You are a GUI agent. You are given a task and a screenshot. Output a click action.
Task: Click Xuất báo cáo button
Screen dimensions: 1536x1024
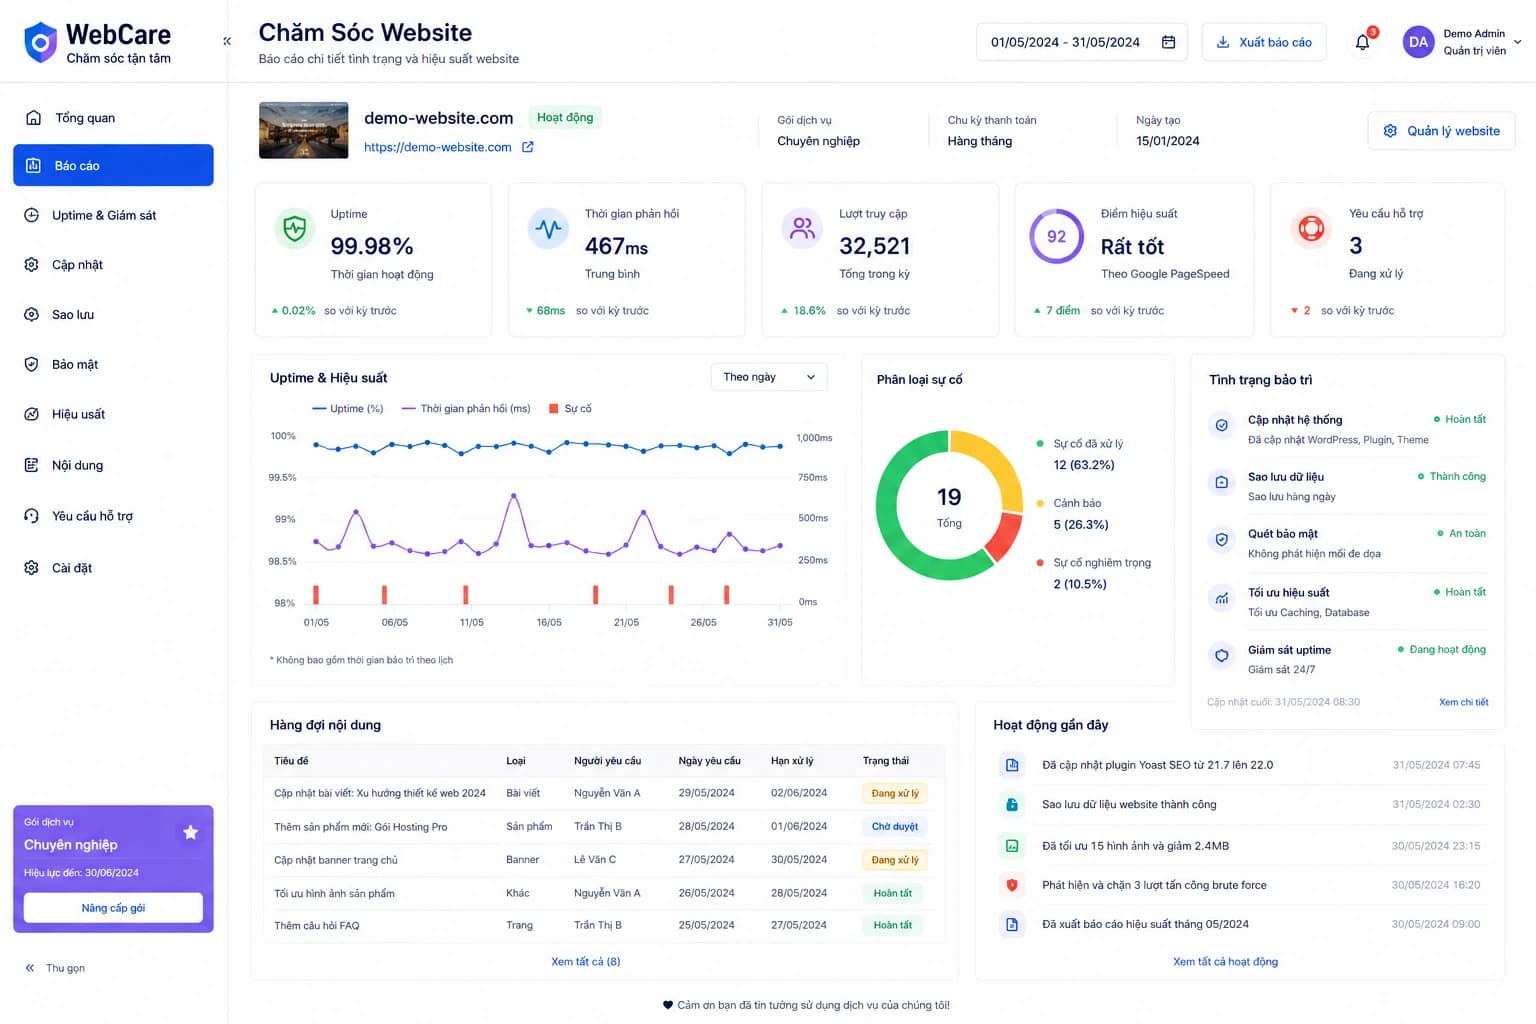(1264, 42)
